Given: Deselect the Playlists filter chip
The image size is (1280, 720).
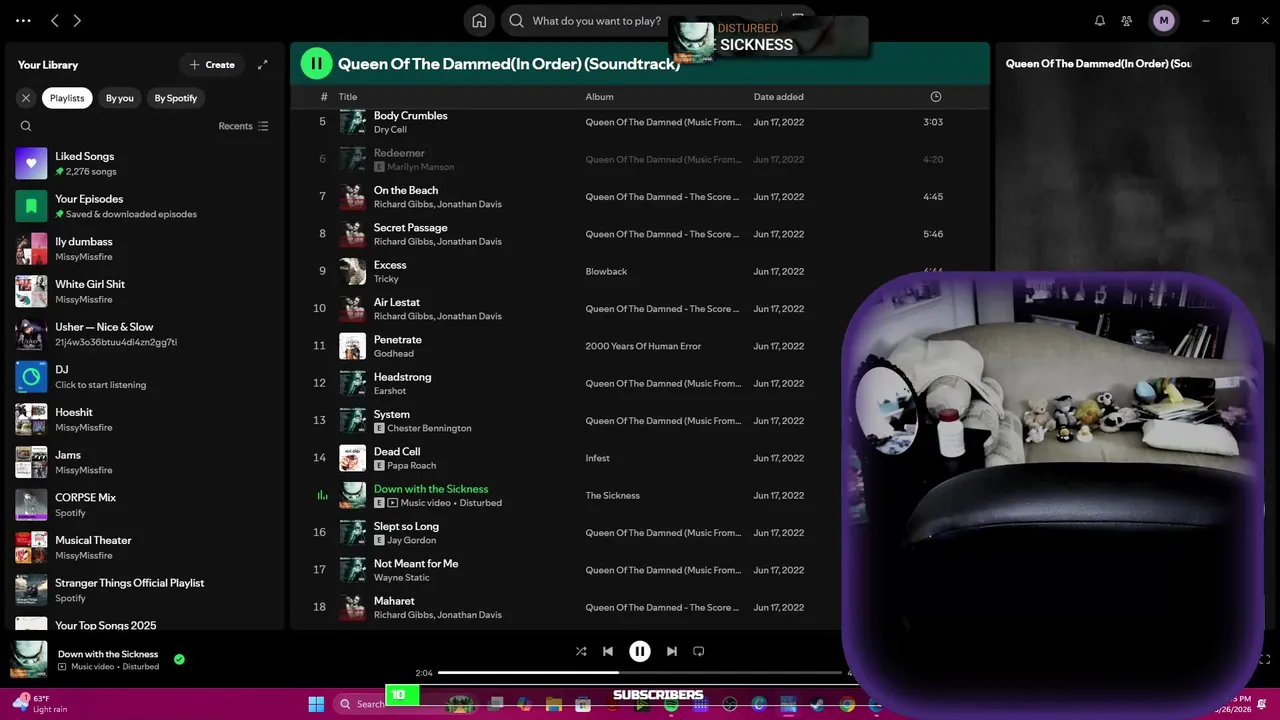Looking at the screenshot, I should pos(67,98).
